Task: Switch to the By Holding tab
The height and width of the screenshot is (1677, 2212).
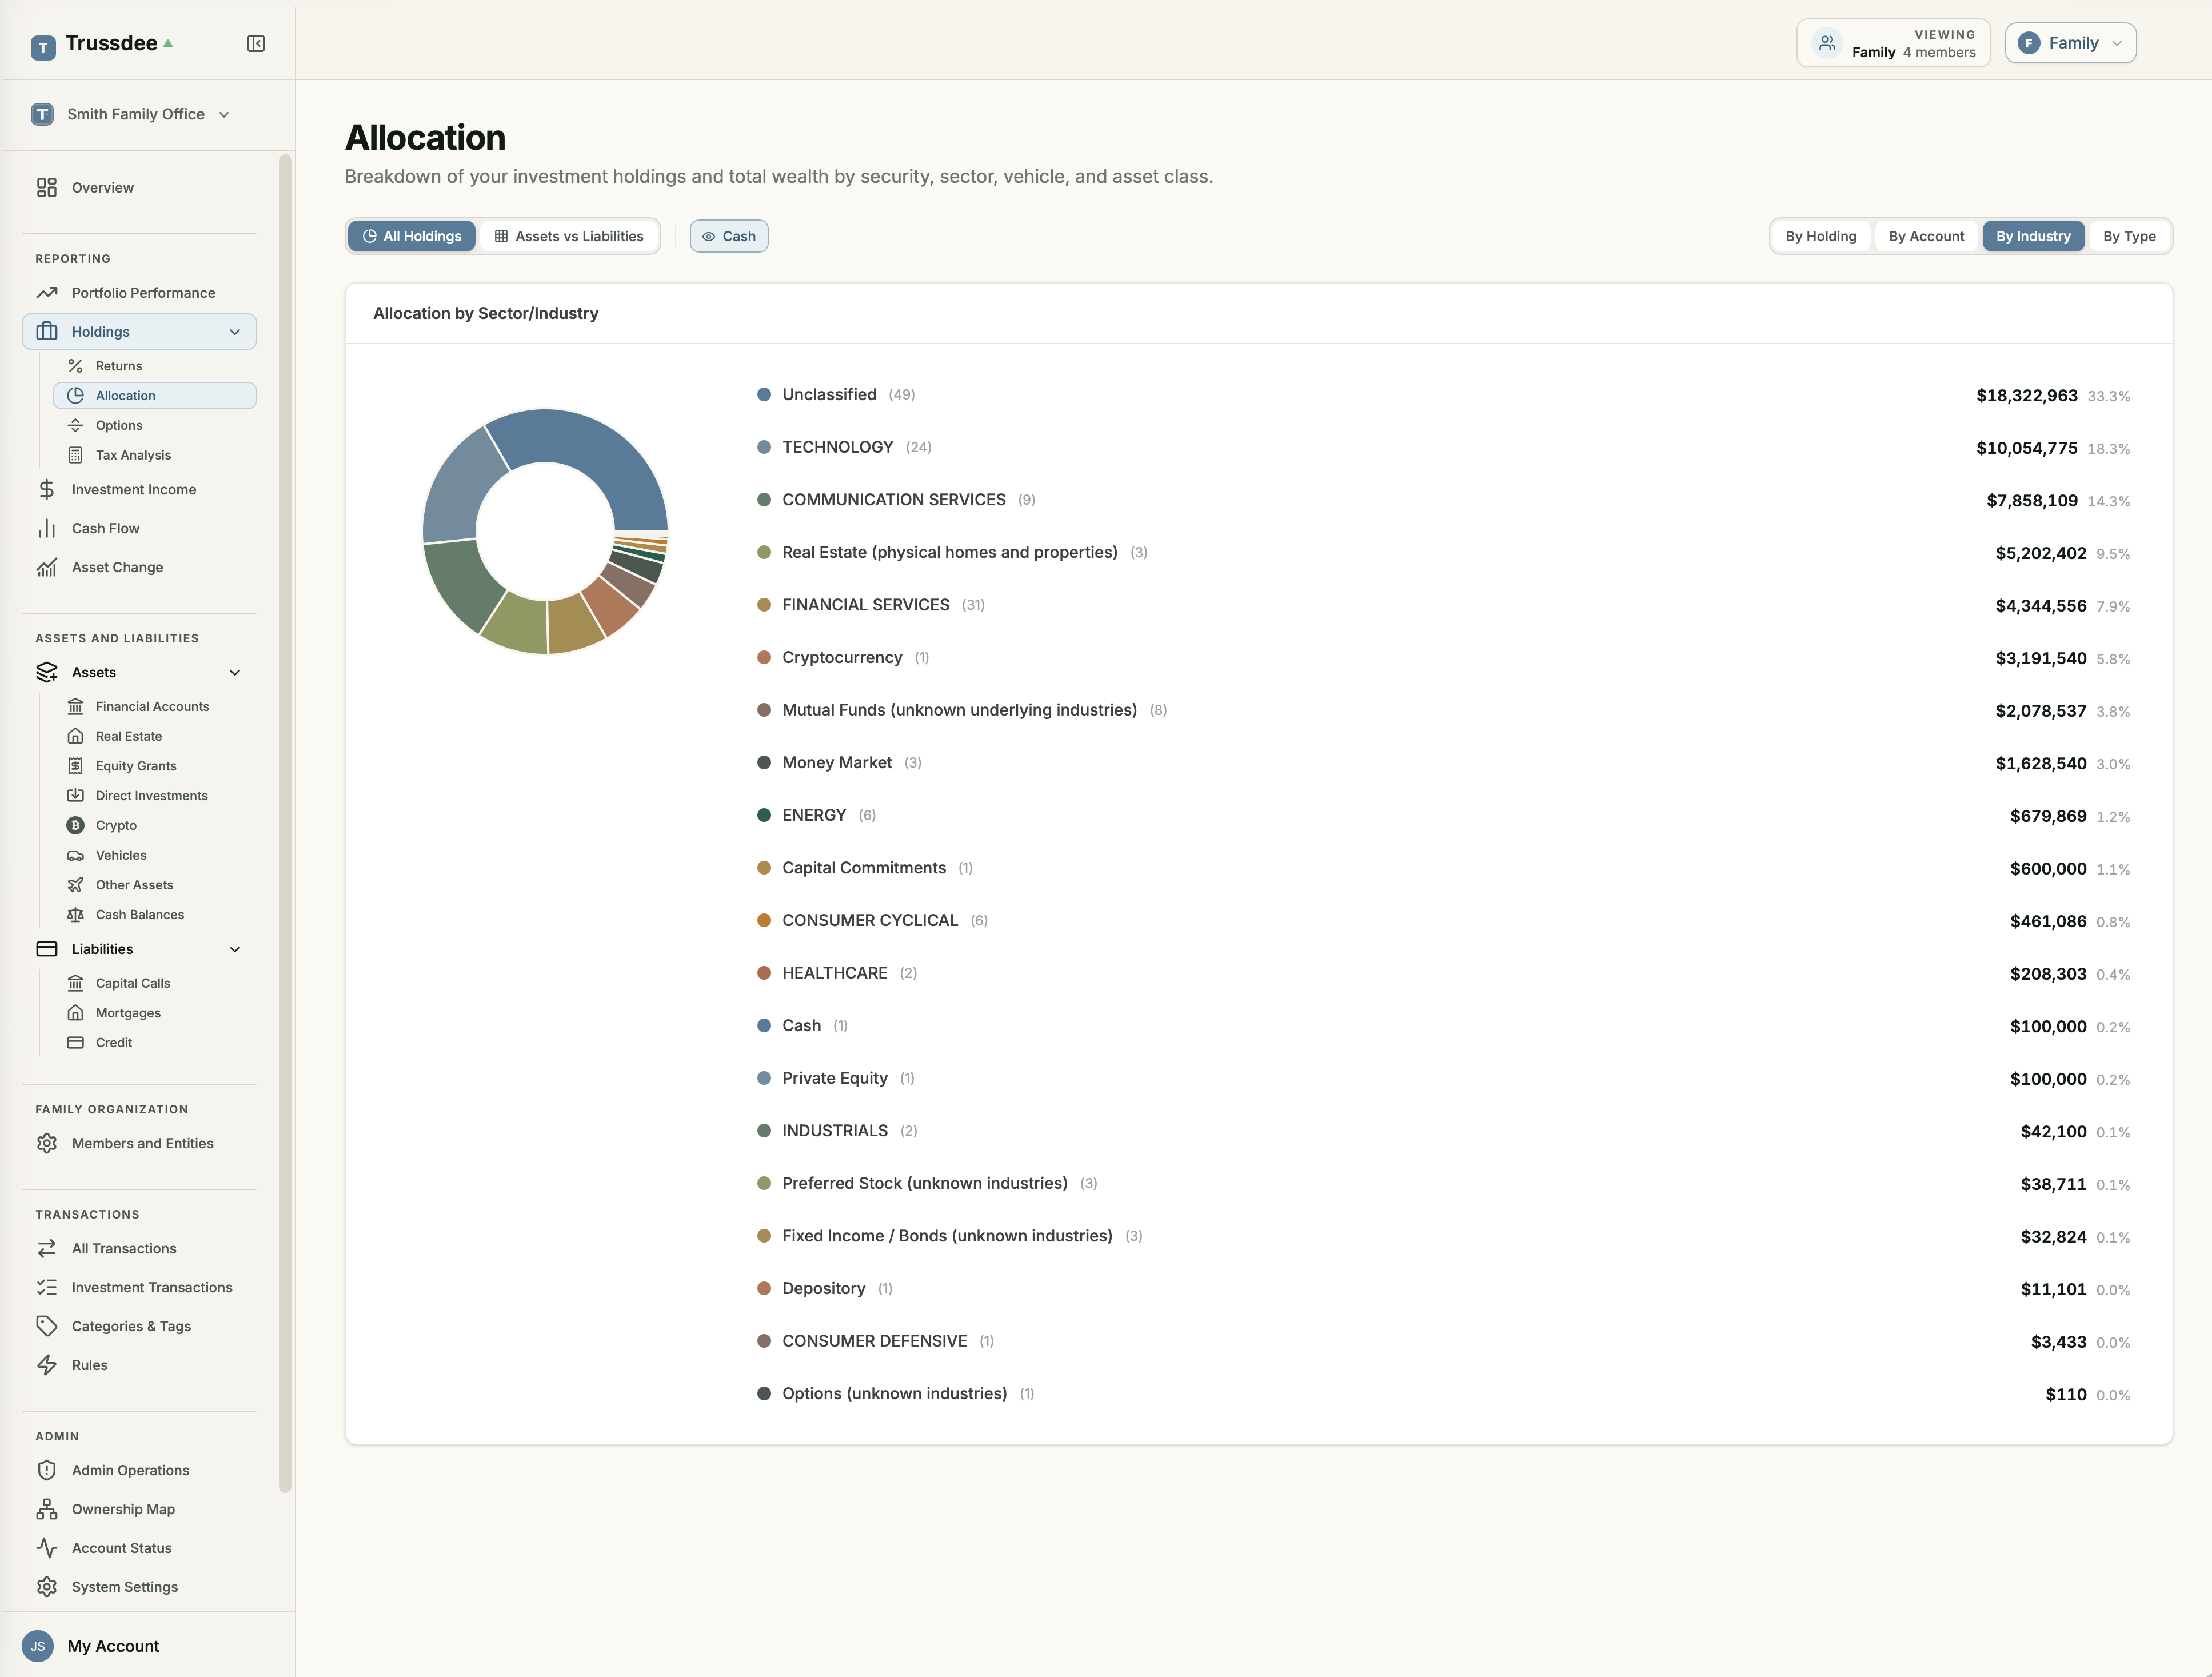Action: click(1820, 236)
